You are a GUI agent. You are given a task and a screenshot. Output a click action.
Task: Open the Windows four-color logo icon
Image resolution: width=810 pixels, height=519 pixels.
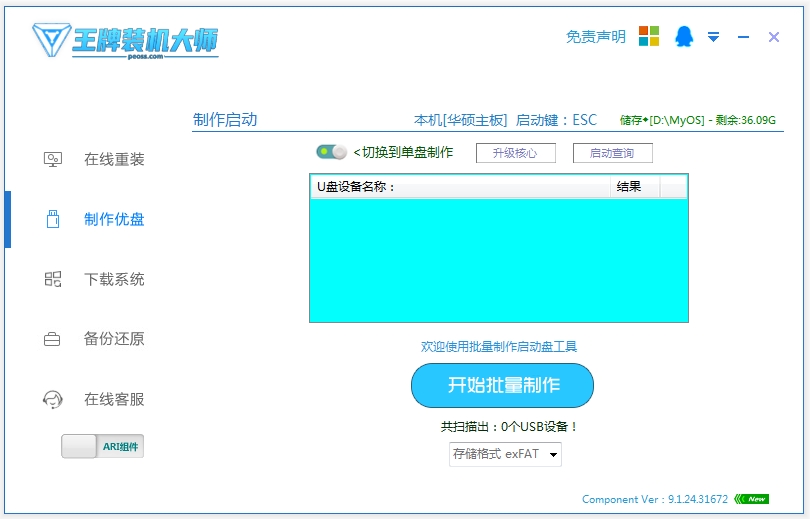tap(649, 36)
